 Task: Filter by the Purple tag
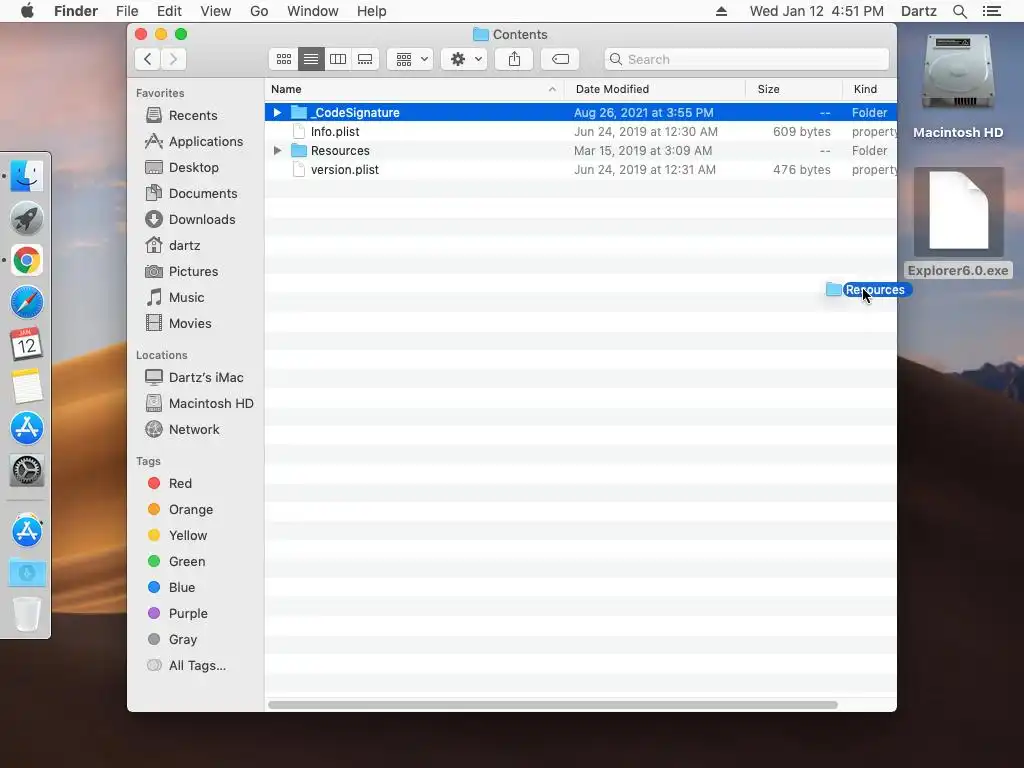click(187, 613)
